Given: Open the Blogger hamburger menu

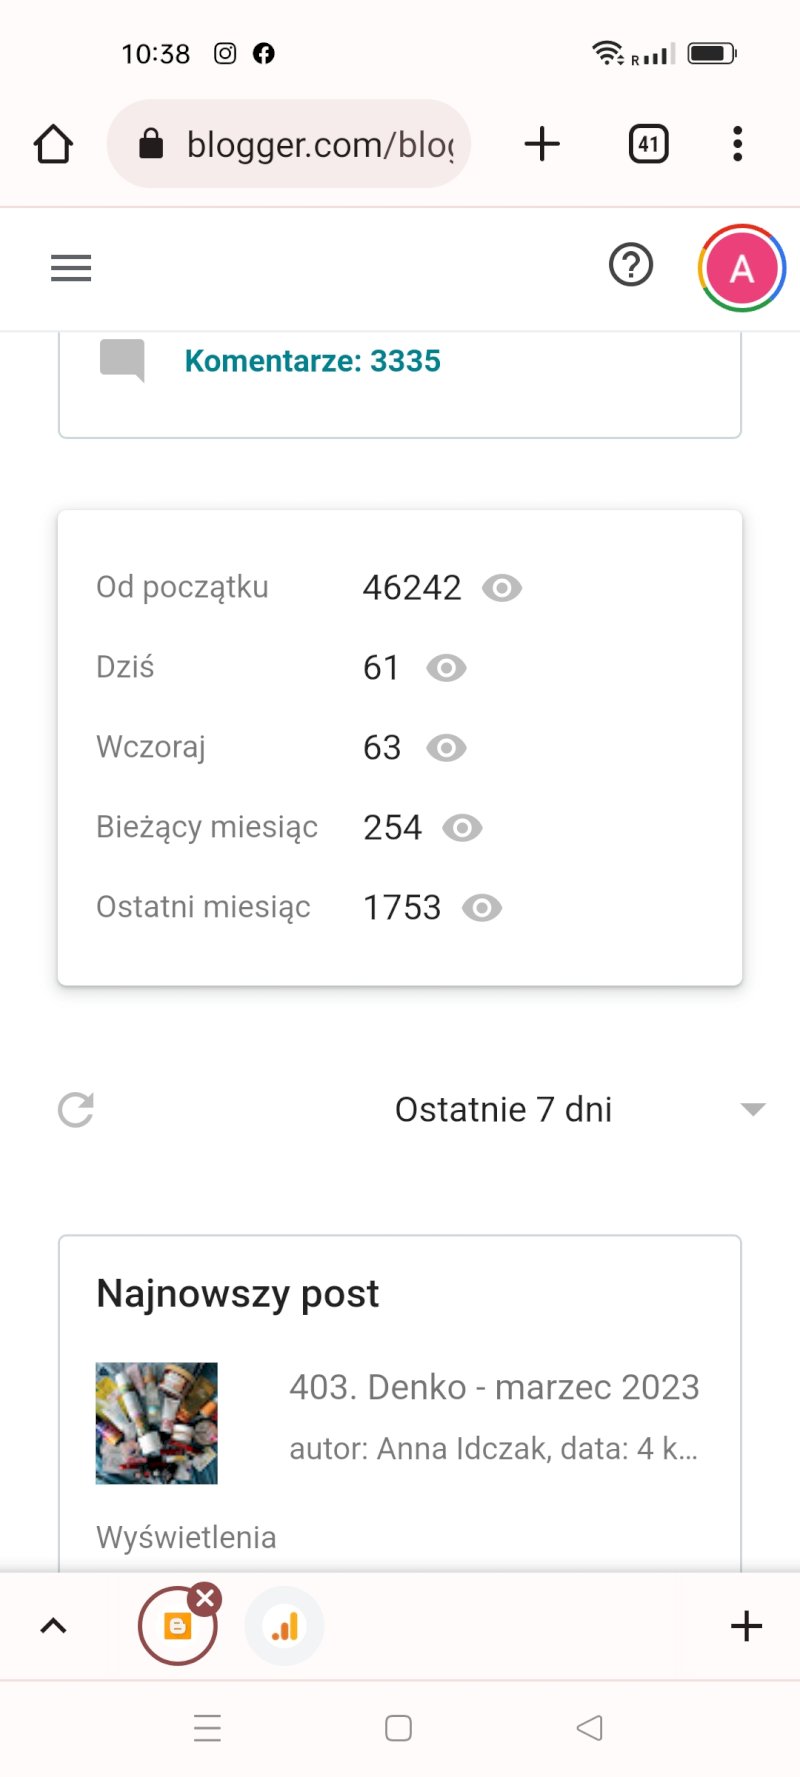Looking at the screenshot, I should click(x=71, y=268).
